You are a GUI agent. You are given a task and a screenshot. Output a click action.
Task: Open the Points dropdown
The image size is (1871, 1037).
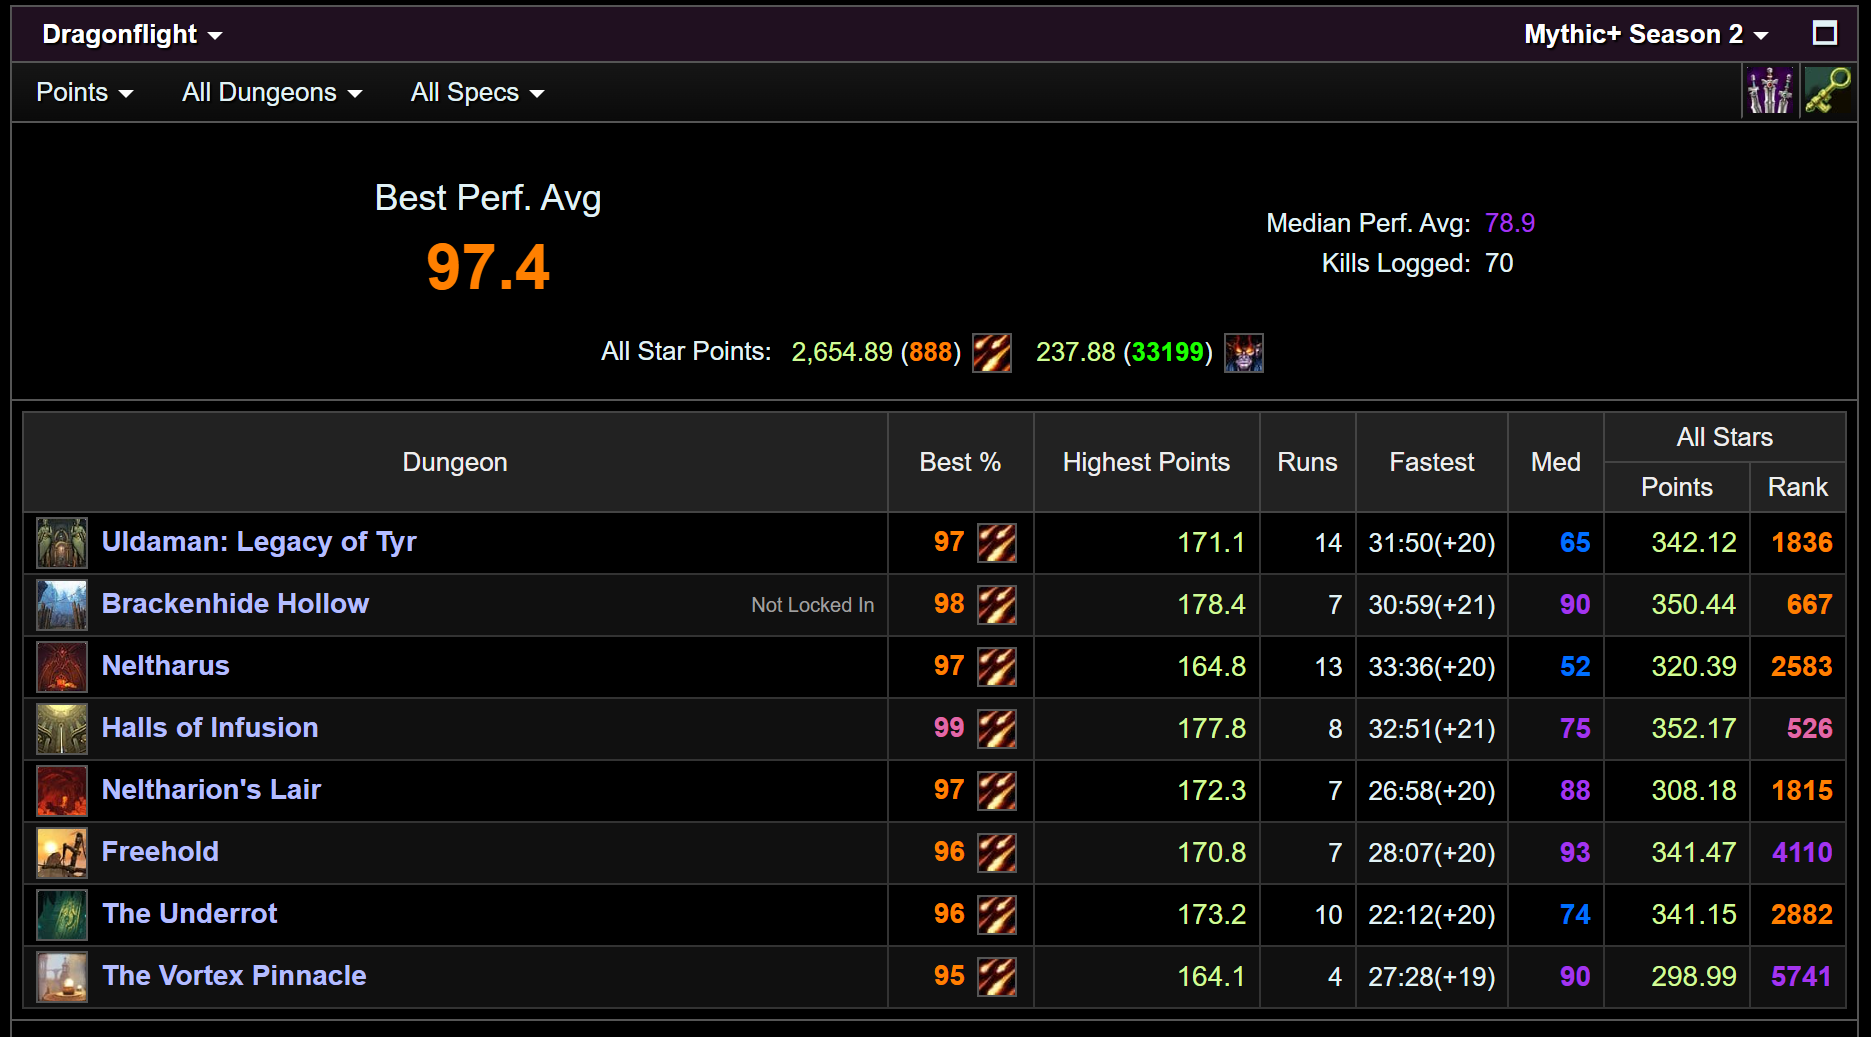(84, 91)
